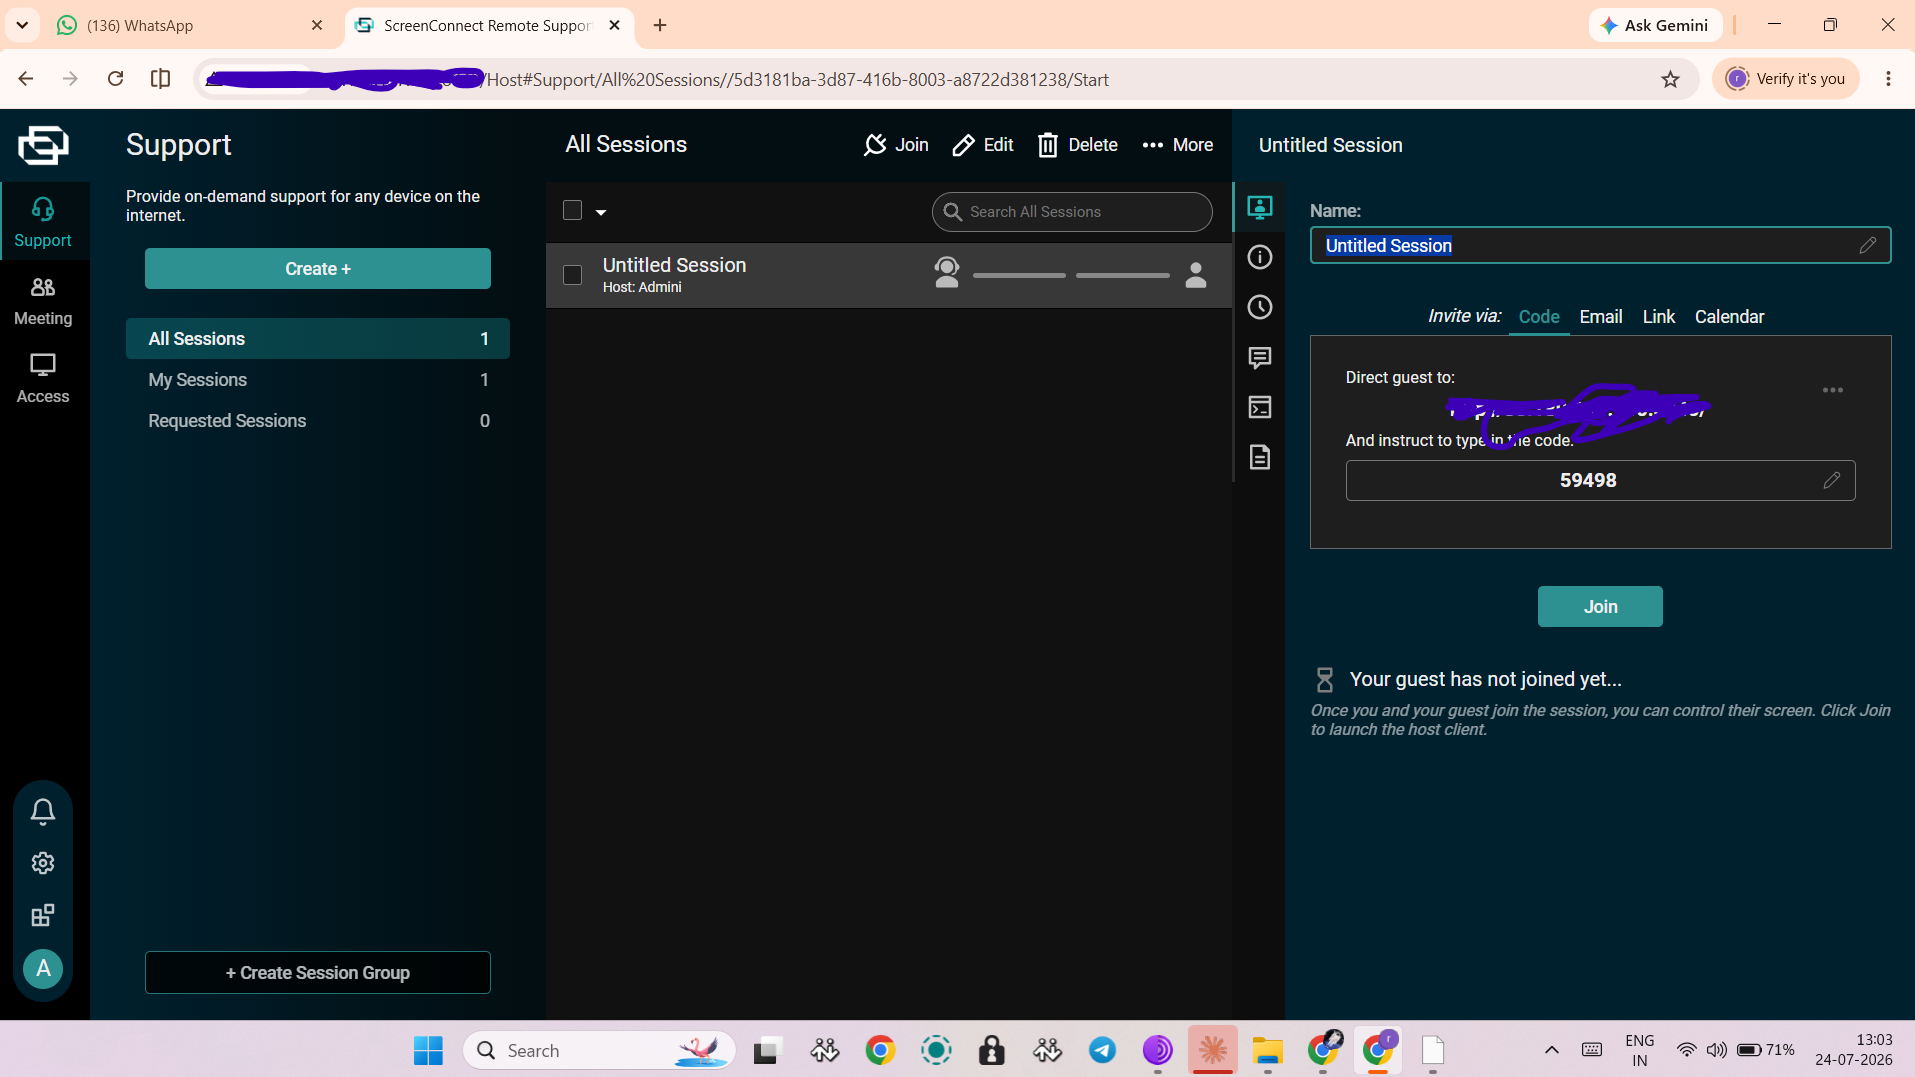Expand the selection dropdown arrow

pyautogui.click(x=601, y=212)
